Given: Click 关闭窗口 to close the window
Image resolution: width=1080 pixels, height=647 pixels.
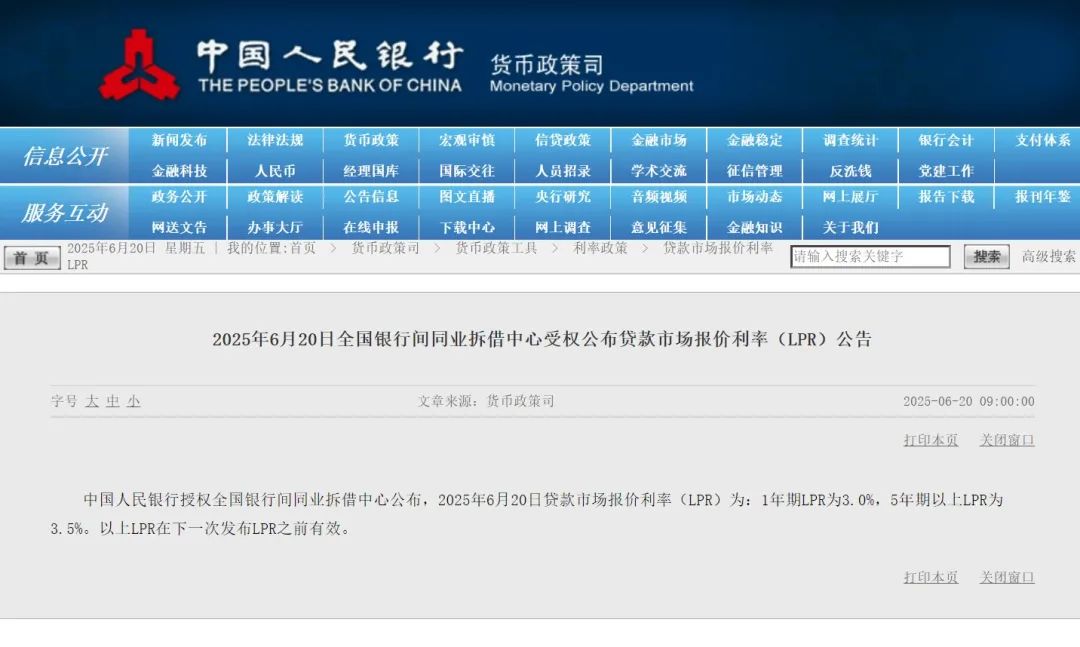Looking at the screenshot, I should click(x=1006, y=440).
